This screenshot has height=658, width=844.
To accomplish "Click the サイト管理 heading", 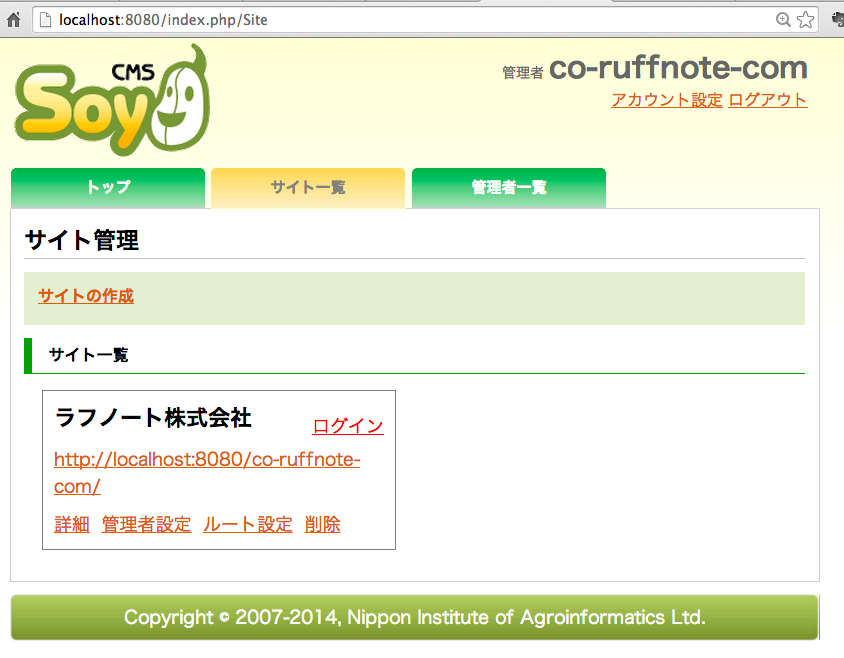I will [82, 240].
